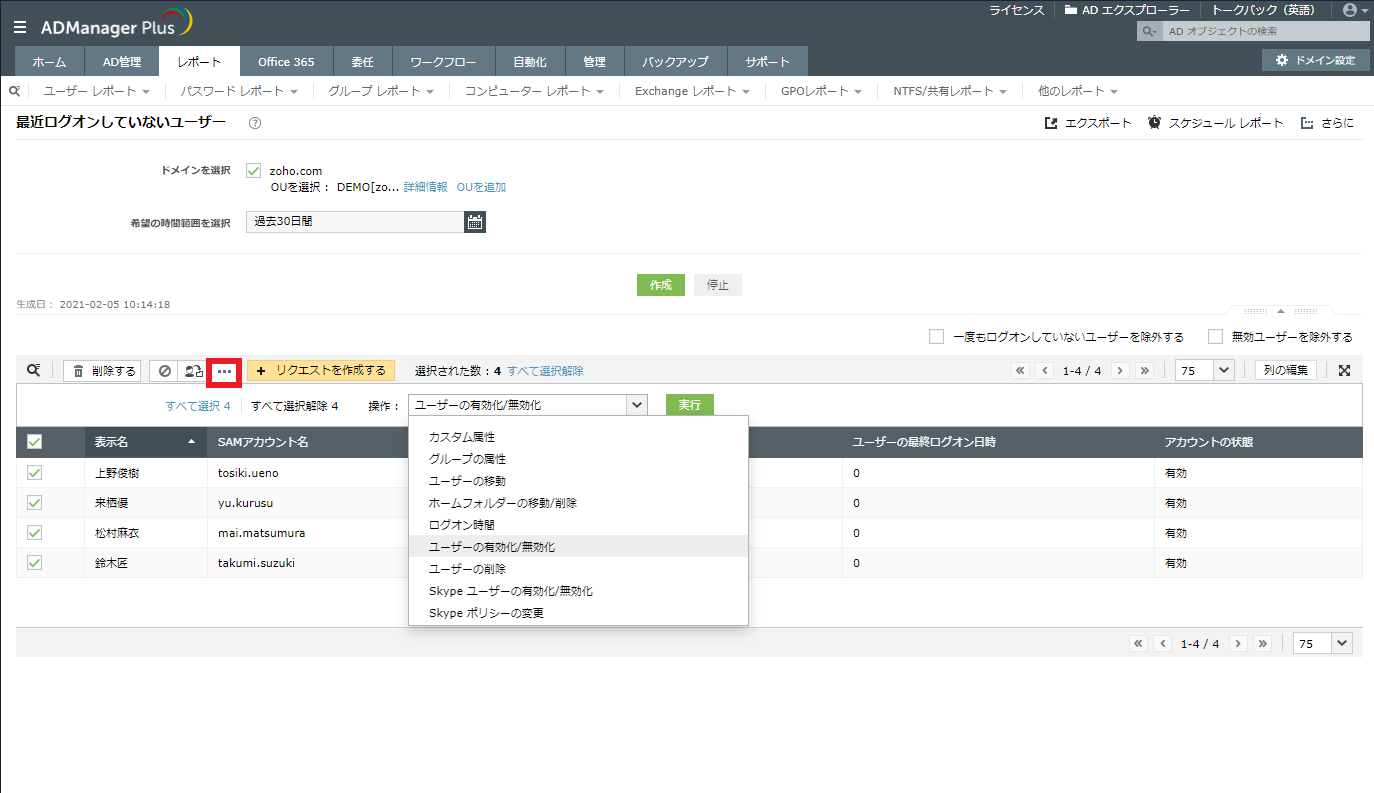Expand the GPOレポート dropdown
This screenshot has height=793, width=1374.
pyautogui.click(x=821, y=91)
